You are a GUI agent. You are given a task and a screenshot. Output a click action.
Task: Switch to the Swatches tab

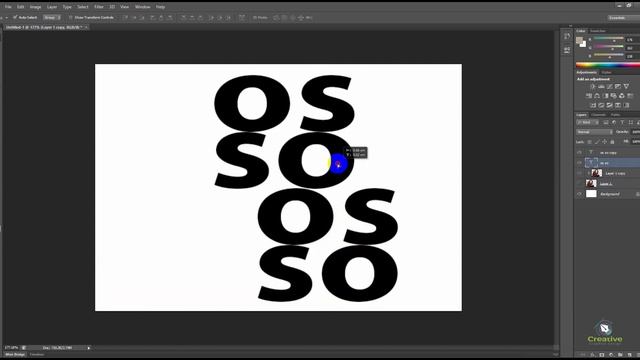[x=598, y=31]
